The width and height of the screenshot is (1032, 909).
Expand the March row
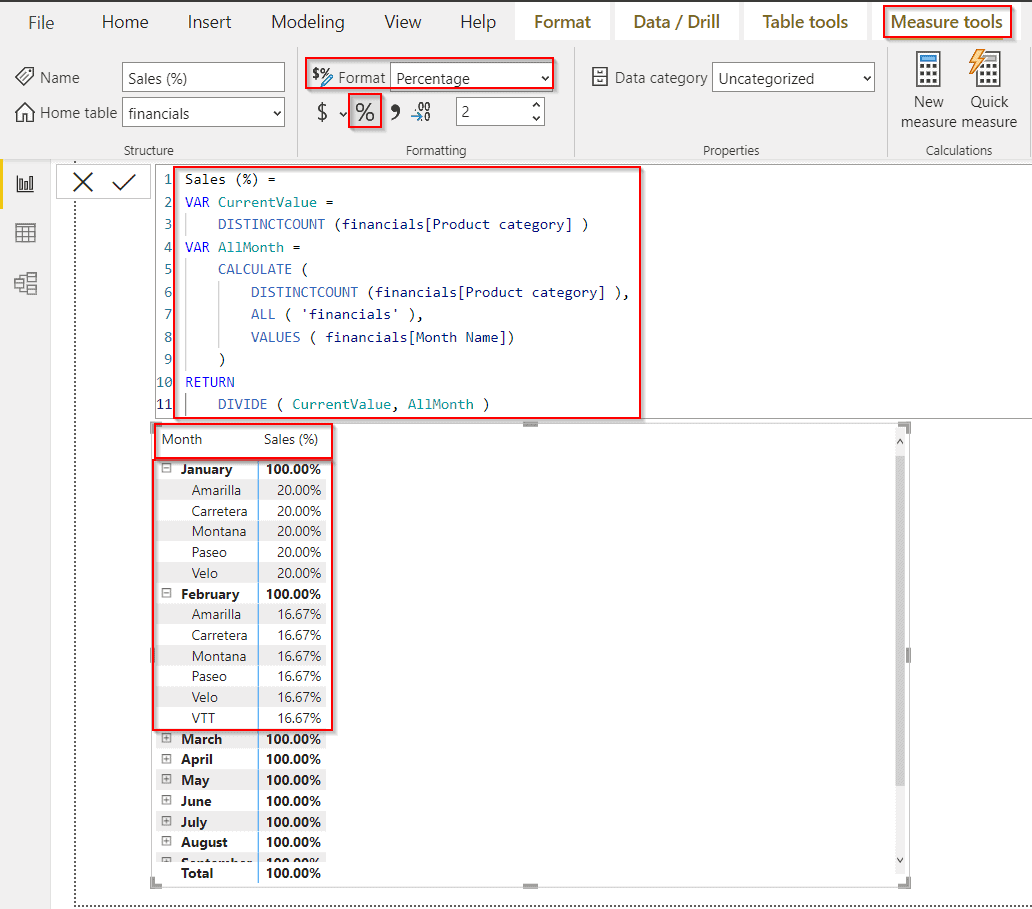pyautogui.click(x=167, y=739)
